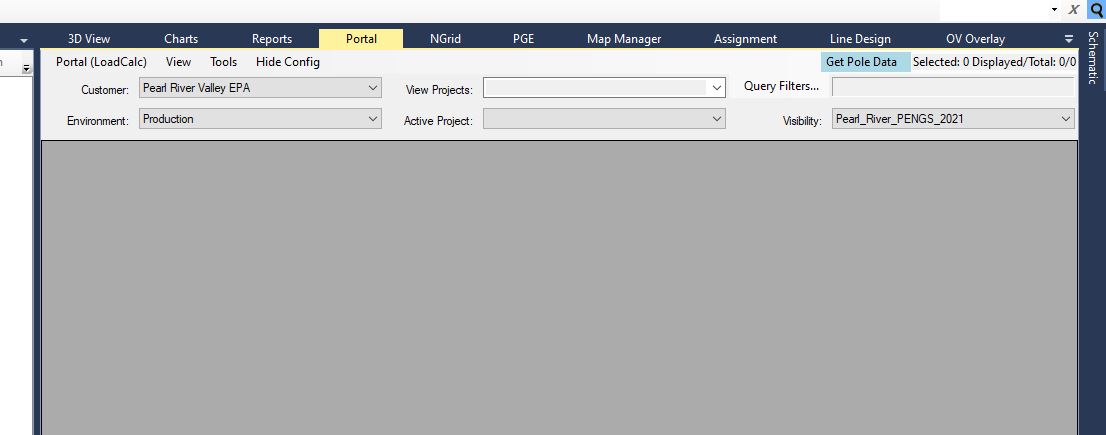
Task: Open the Visibility dropdown list
Action: click(x=1065, y=119)
